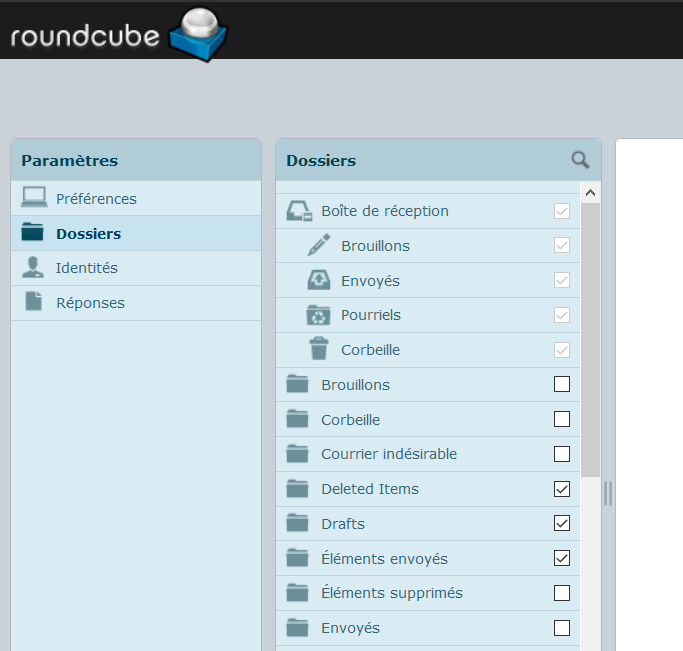683x651 pixels.
Task: Open the Préférences settings section
Action: coord(96,199)
